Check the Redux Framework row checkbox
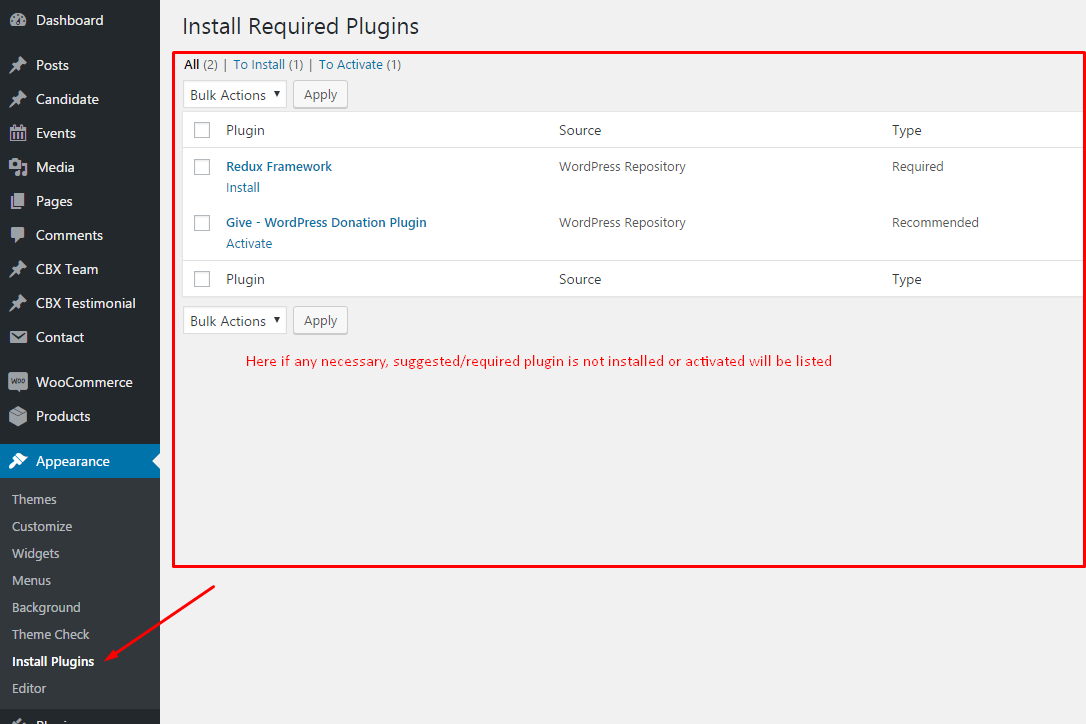This screenshot has height=724, width=1086. tap(202, 167)
